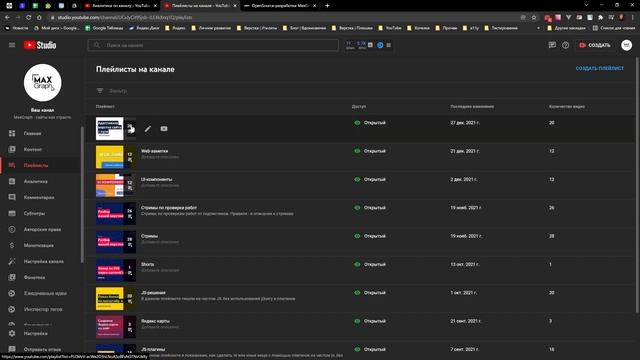Open the Shorts playlist thumbnail
This screenshot has height=360, width=640.
tap(116, 270)
